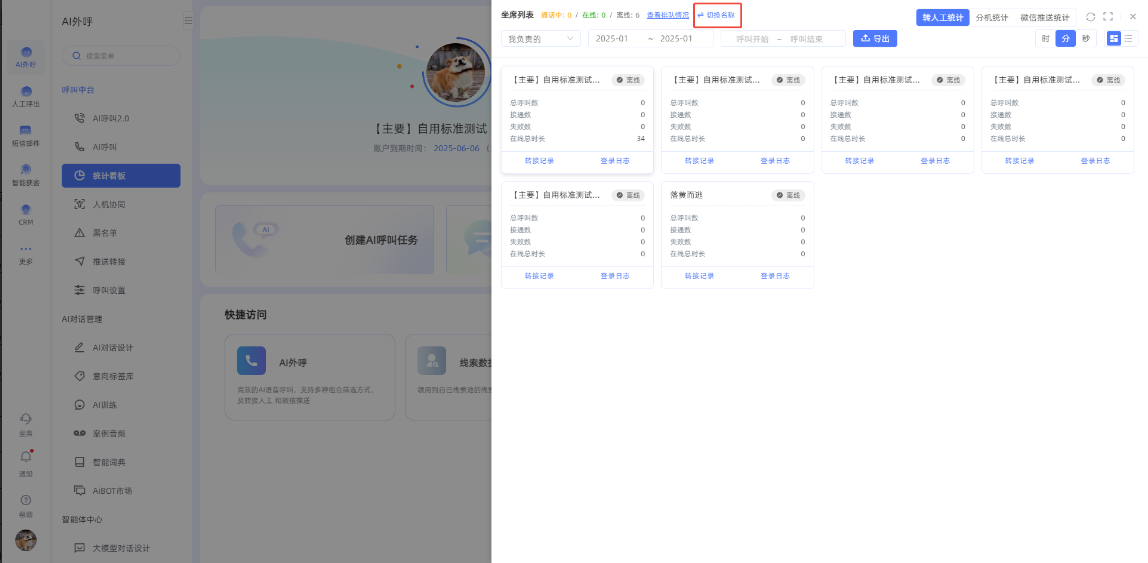The height and width of the screenshot is (563, 1148).
Task: Click the refresh icon in panel header
Action: point(1090,17)
